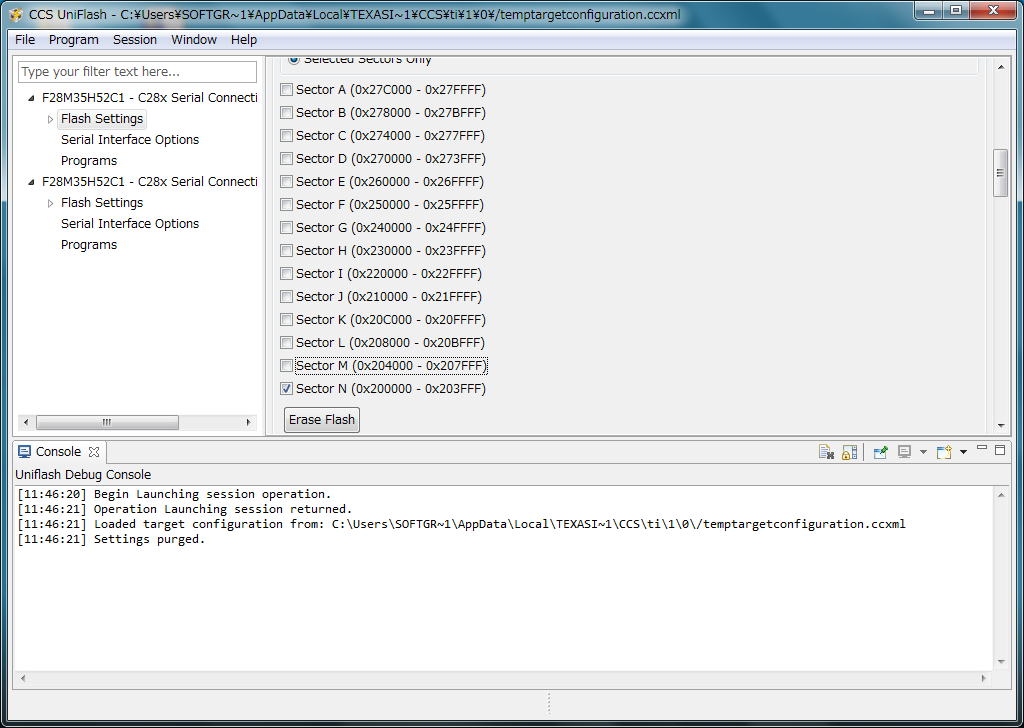
Task: Close the Console tab with the X icon
Action: [x=94, y=452]
